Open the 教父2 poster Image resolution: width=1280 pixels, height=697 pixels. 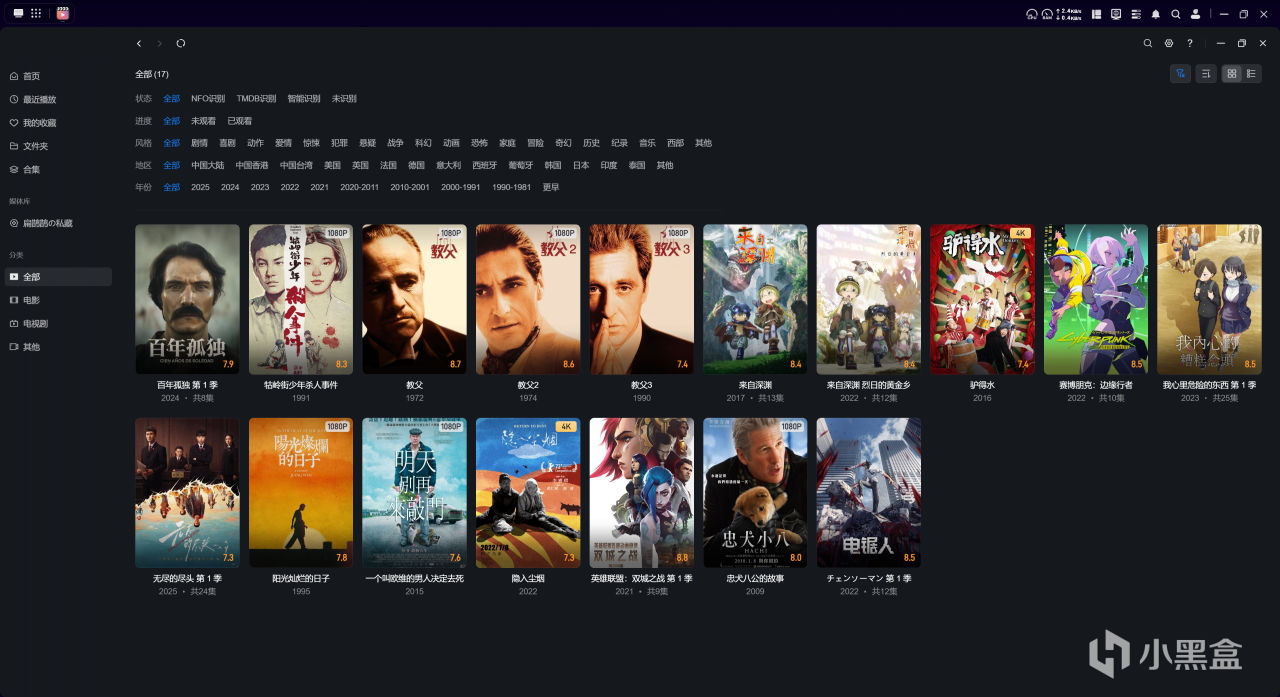point(528,299)
